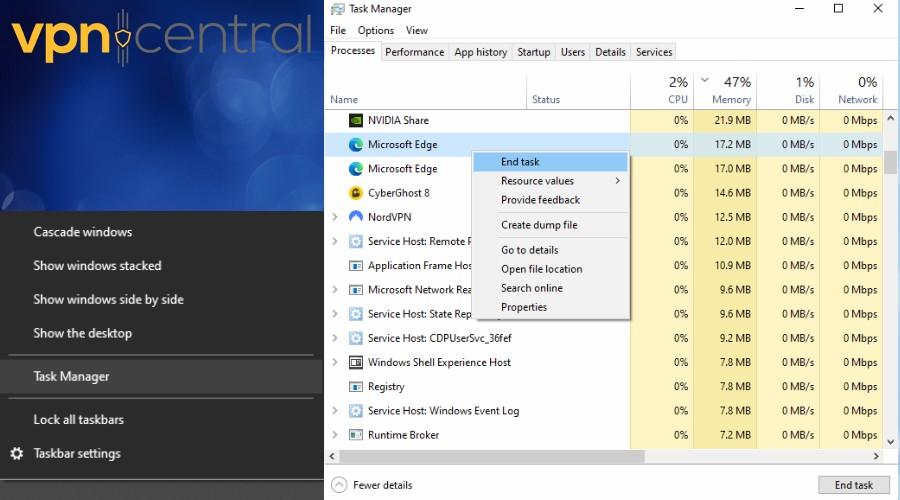Click the Status column header
The image size is (900, 500).
(578, 91)
